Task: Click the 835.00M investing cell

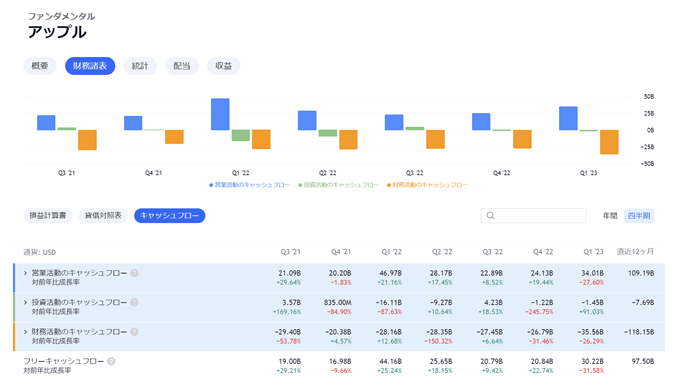Action: (x=338, y=303)
